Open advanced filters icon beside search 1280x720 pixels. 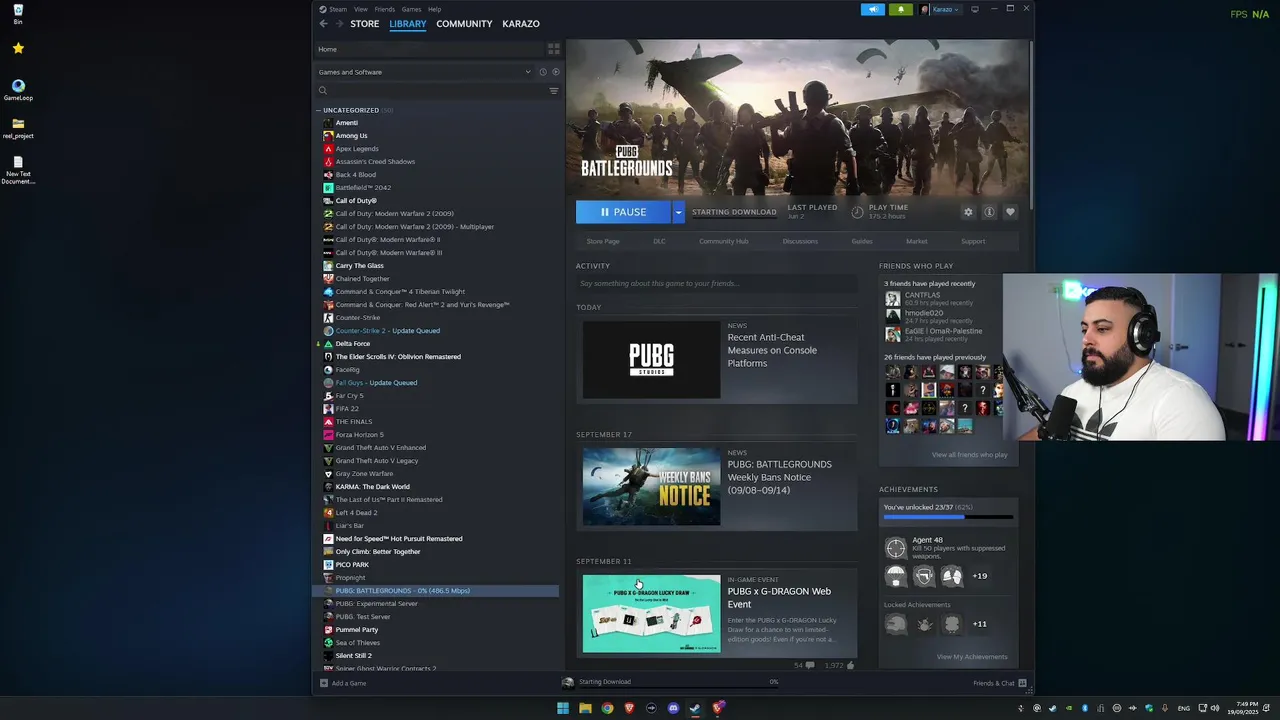click(x=553, y=91)
